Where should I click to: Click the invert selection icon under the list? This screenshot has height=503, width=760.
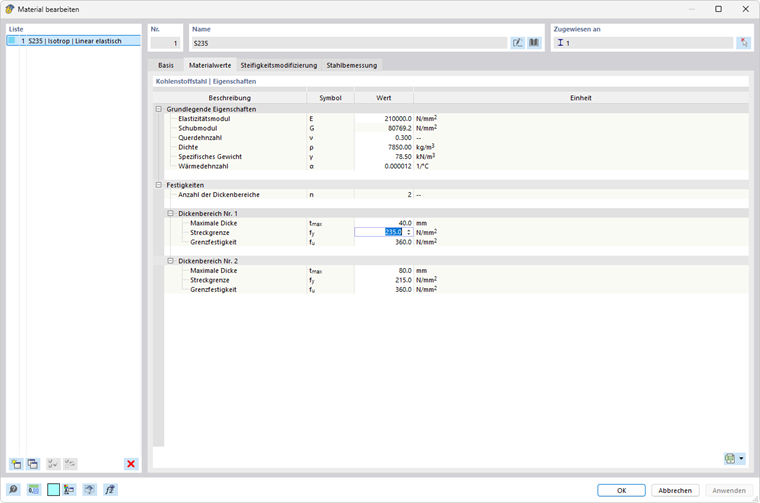point(70,464)
